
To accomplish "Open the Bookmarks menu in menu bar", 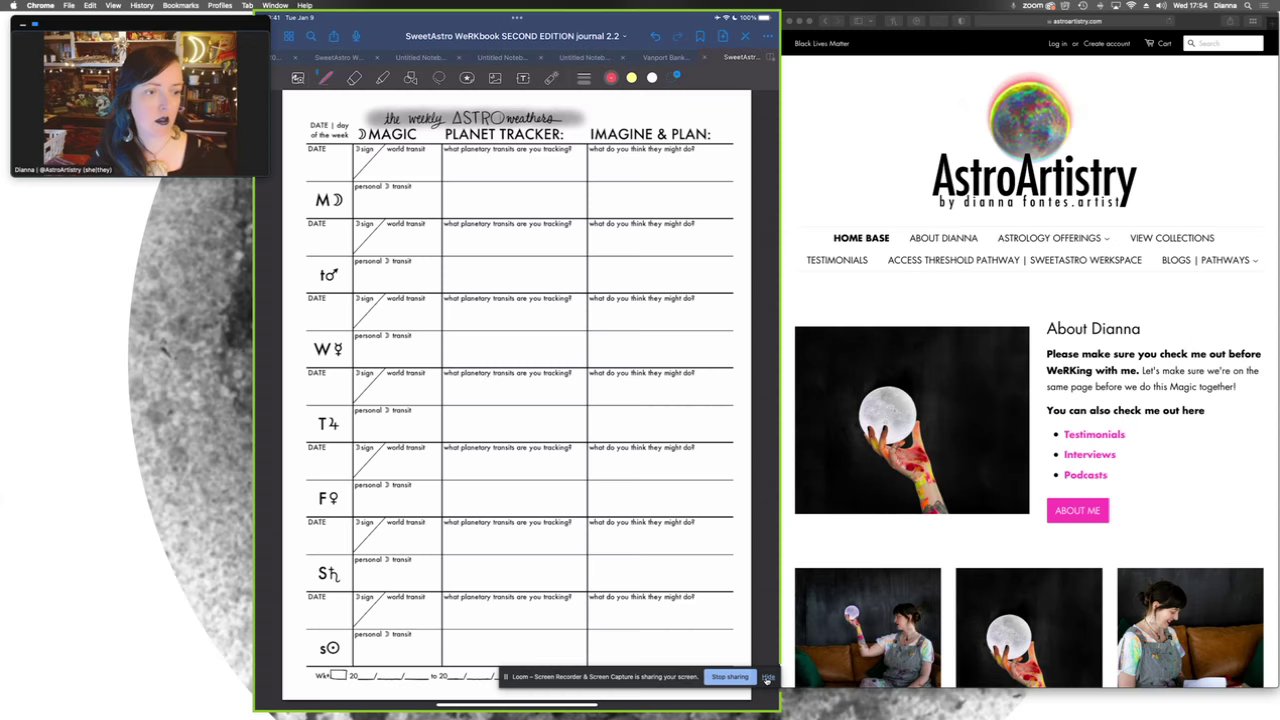I will point(180,5).
